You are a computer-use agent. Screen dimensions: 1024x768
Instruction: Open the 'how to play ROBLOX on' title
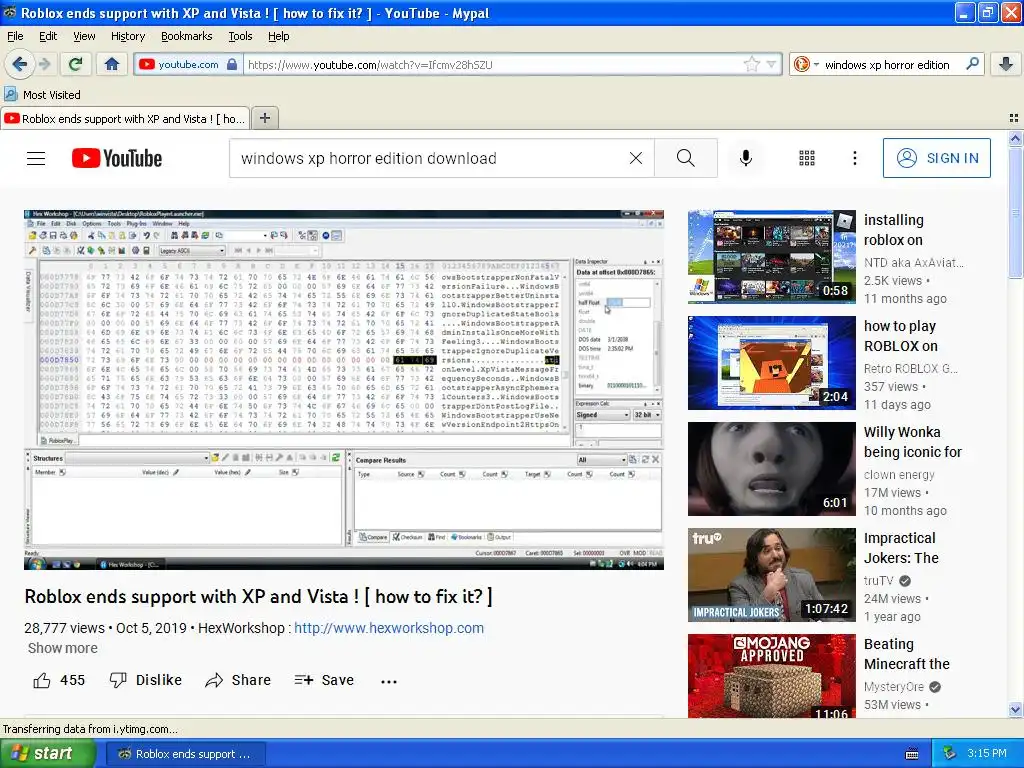pyautogui.click(x=901, y=336)
